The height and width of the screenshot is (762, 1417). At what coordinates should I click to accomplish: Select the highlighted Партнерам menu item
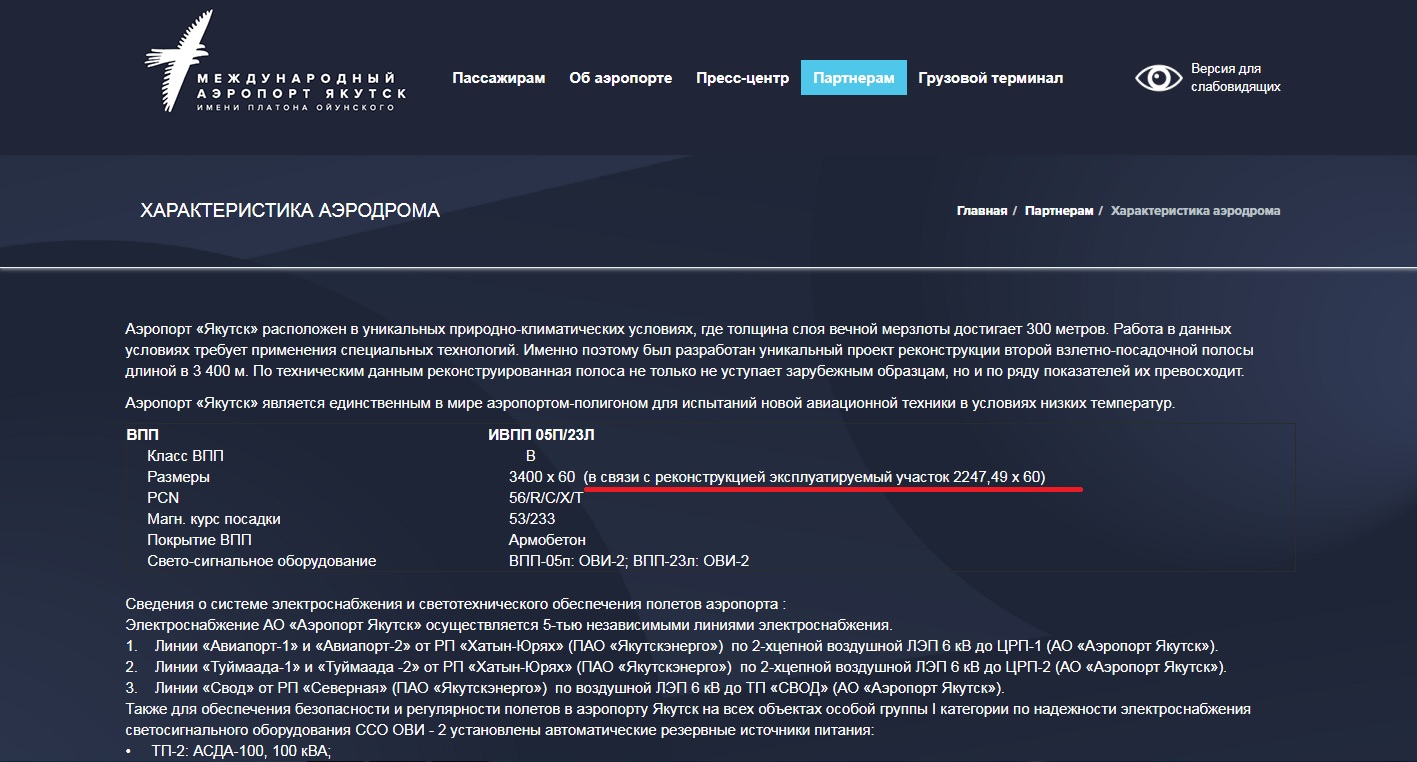coord(854,78)
